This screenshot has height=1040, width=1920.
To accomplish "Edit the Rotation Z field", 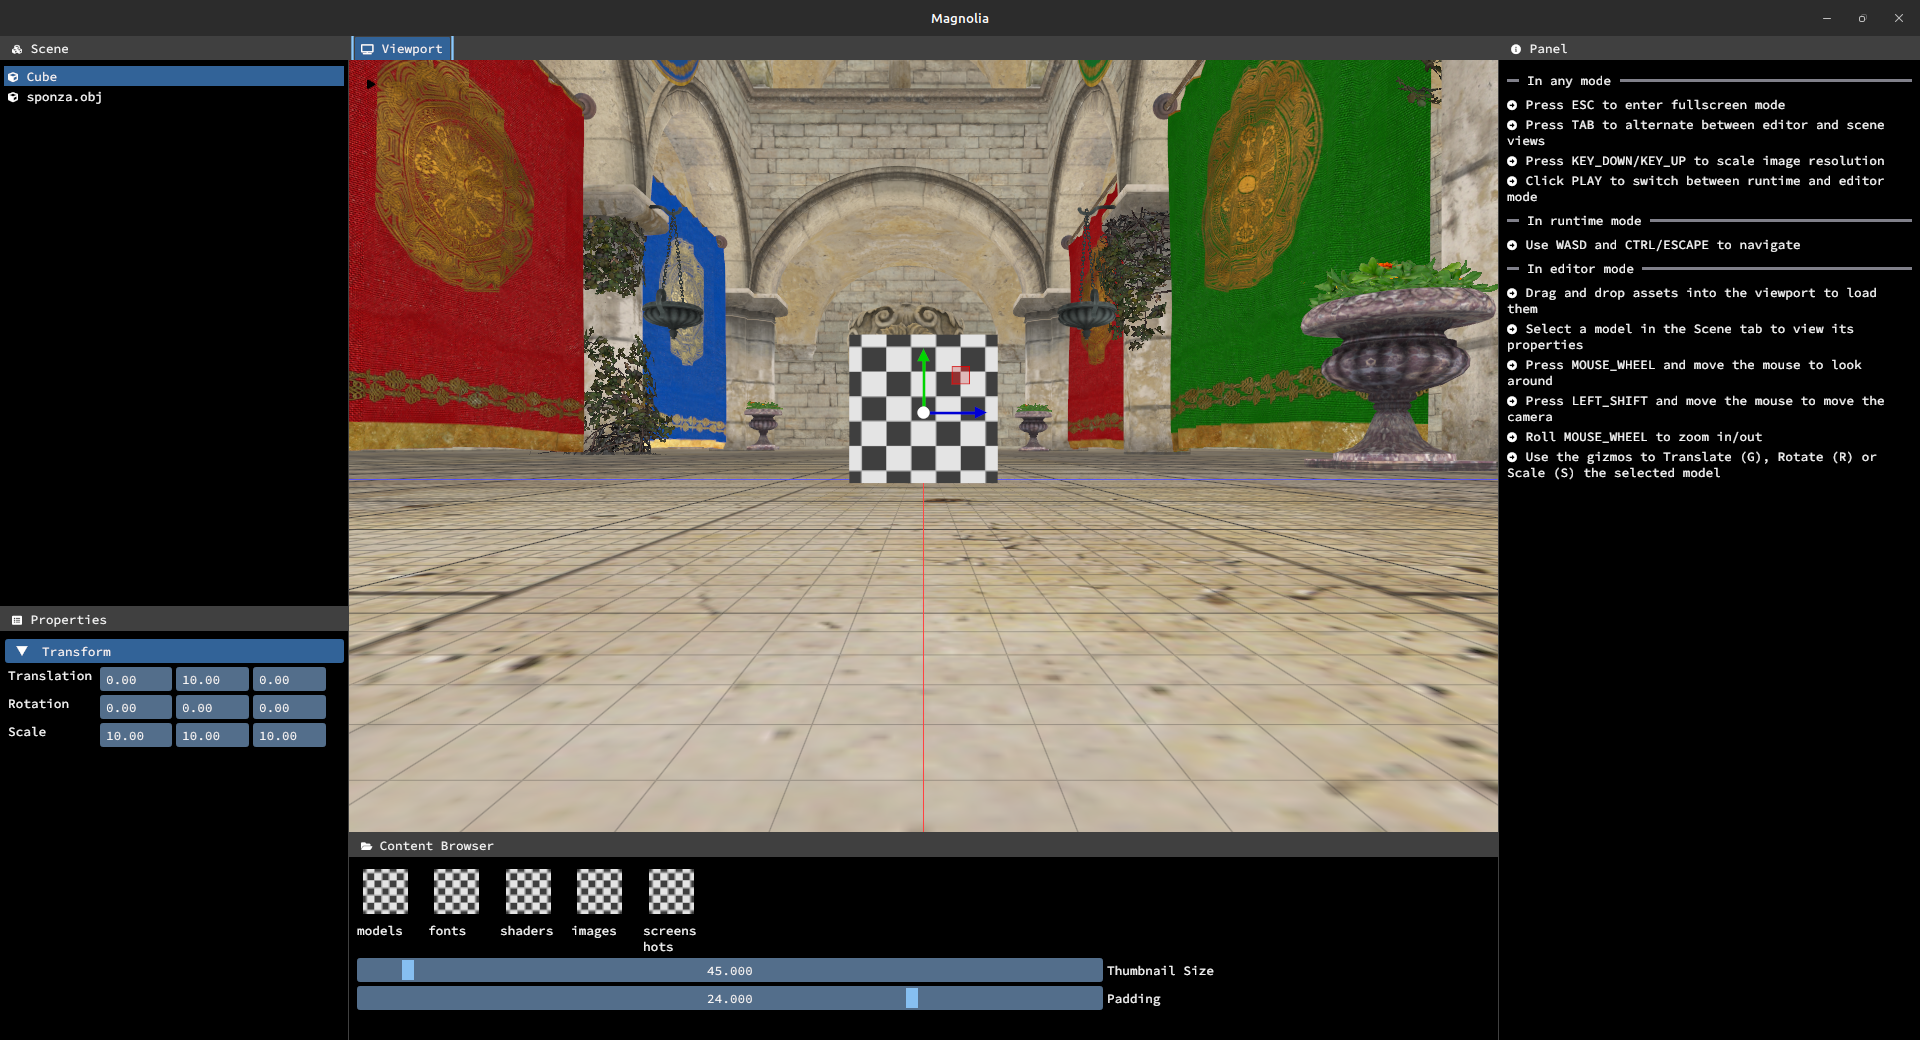I will pos(289,708).
